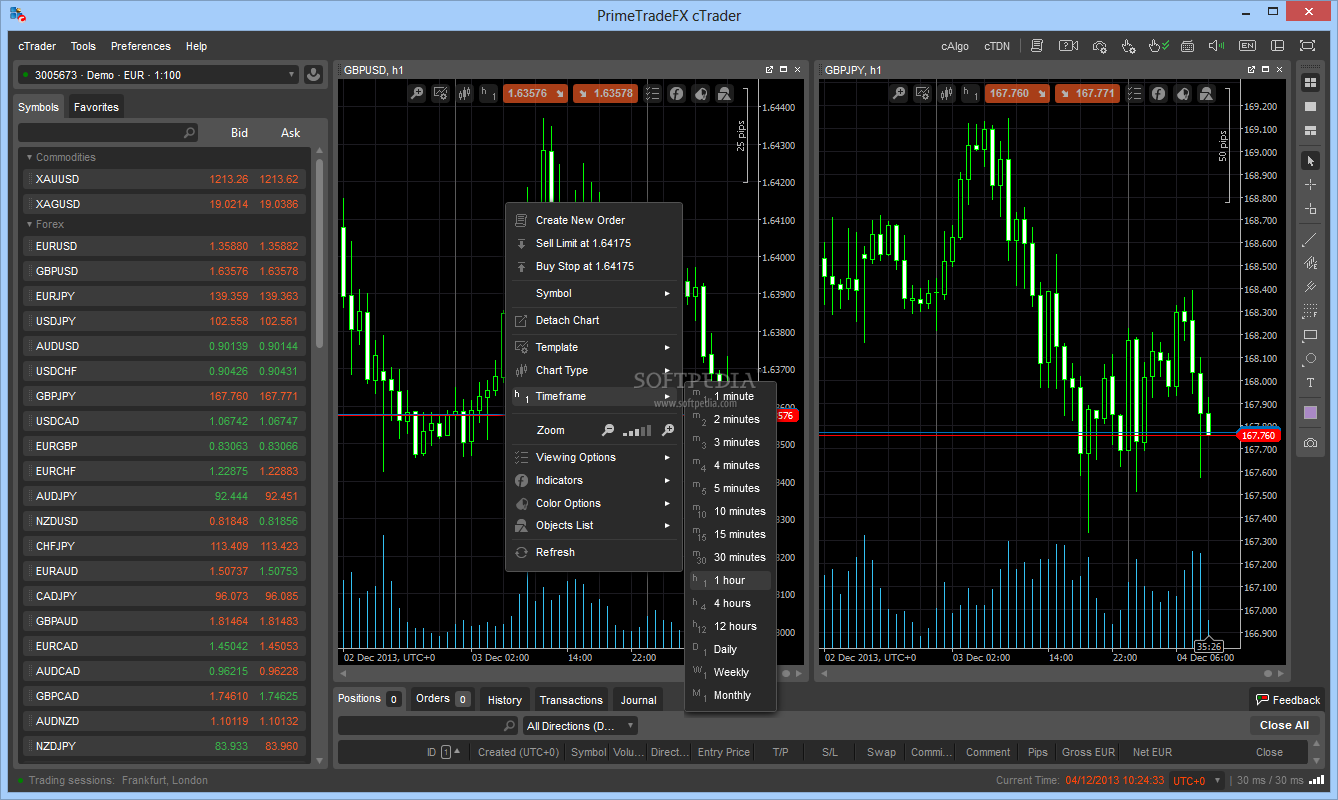Toggle QuickTrade pointer with green check
This screenshot has height=800, width=1338.
(1158, 46)
